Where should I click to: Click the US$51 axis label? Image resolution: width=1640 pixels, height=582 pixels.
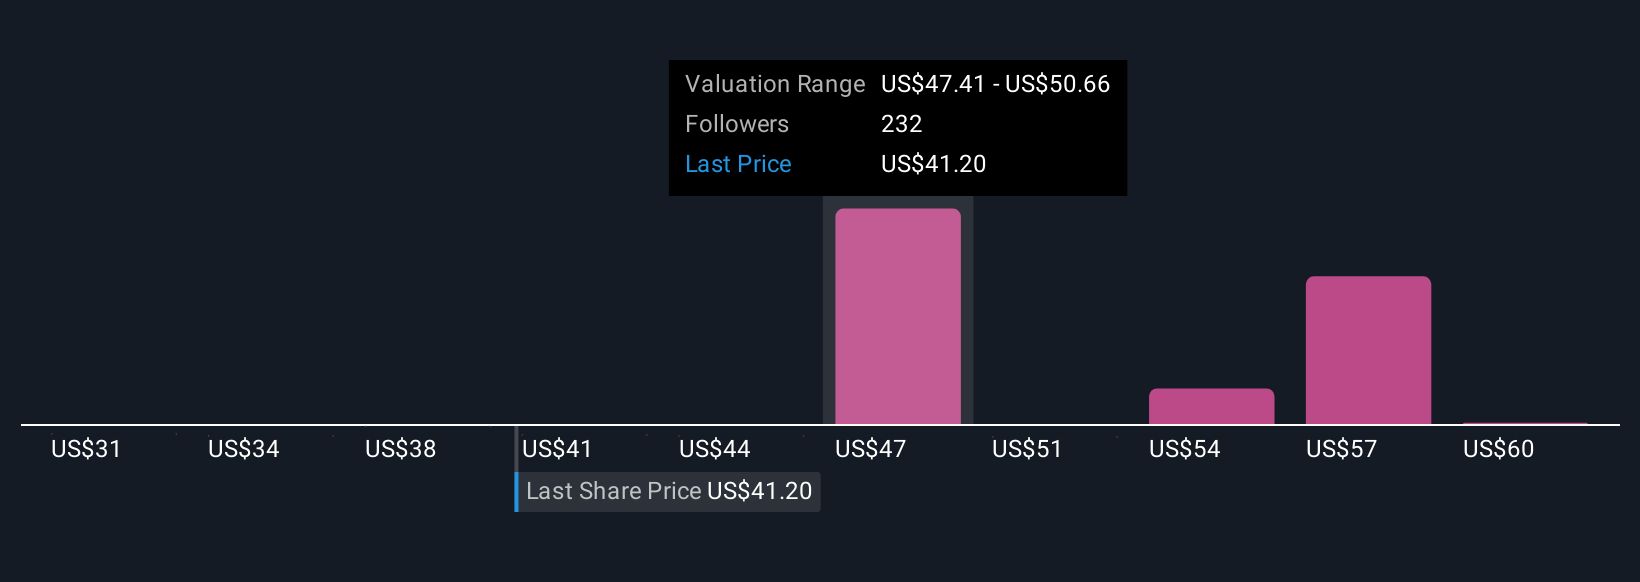point(1027,449)
